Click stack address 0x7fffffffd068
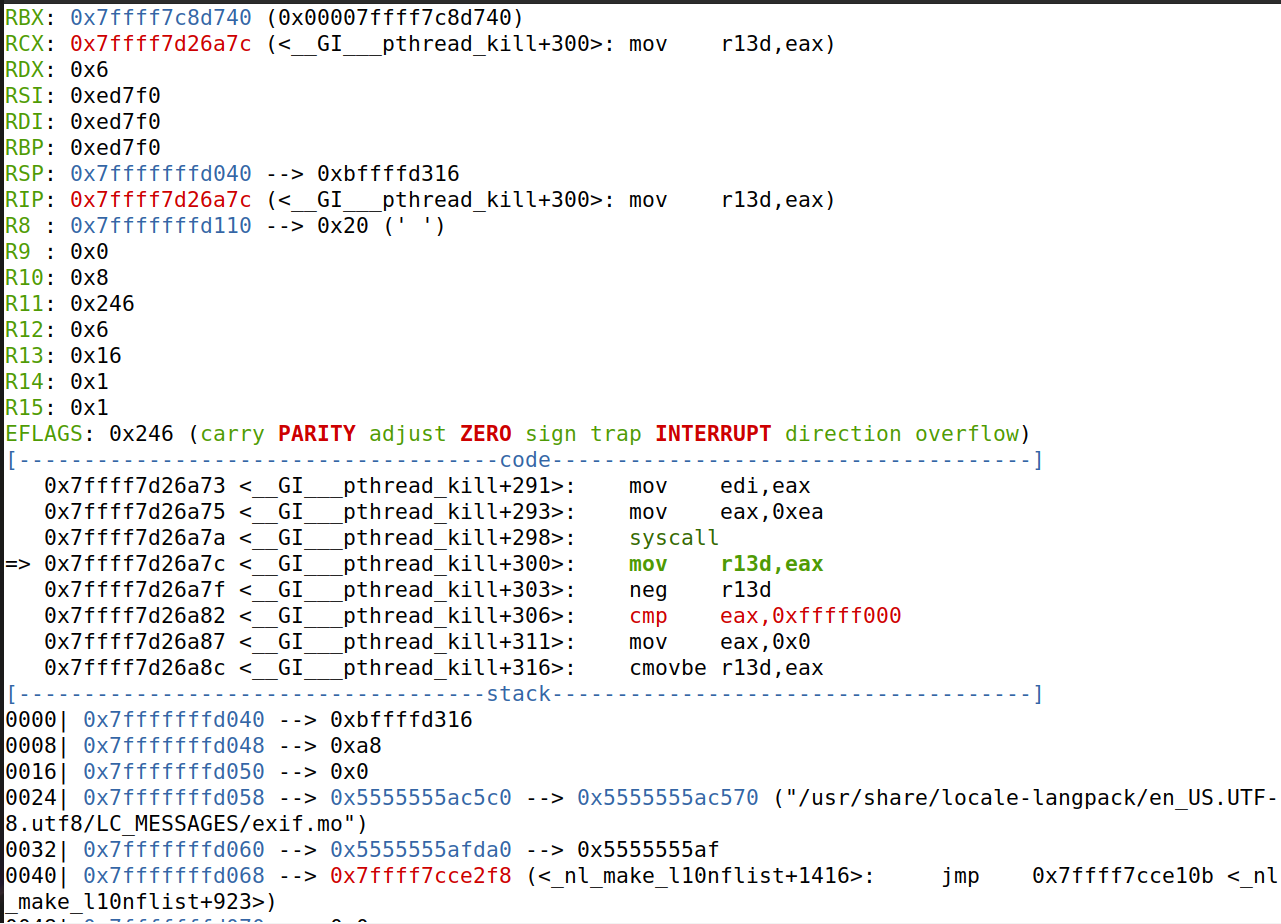This screenshot has height=924, width=1281. point(174,876)
